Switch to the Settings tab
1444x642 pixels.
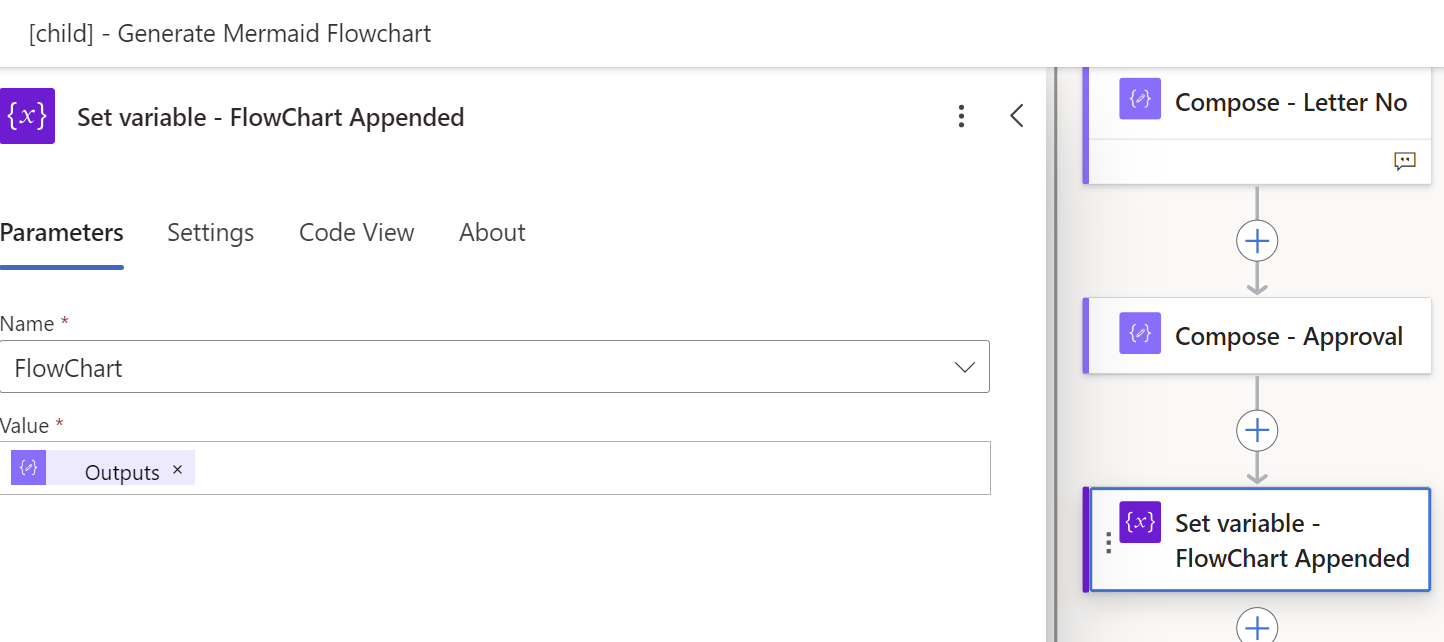click(x=210, y=232)
